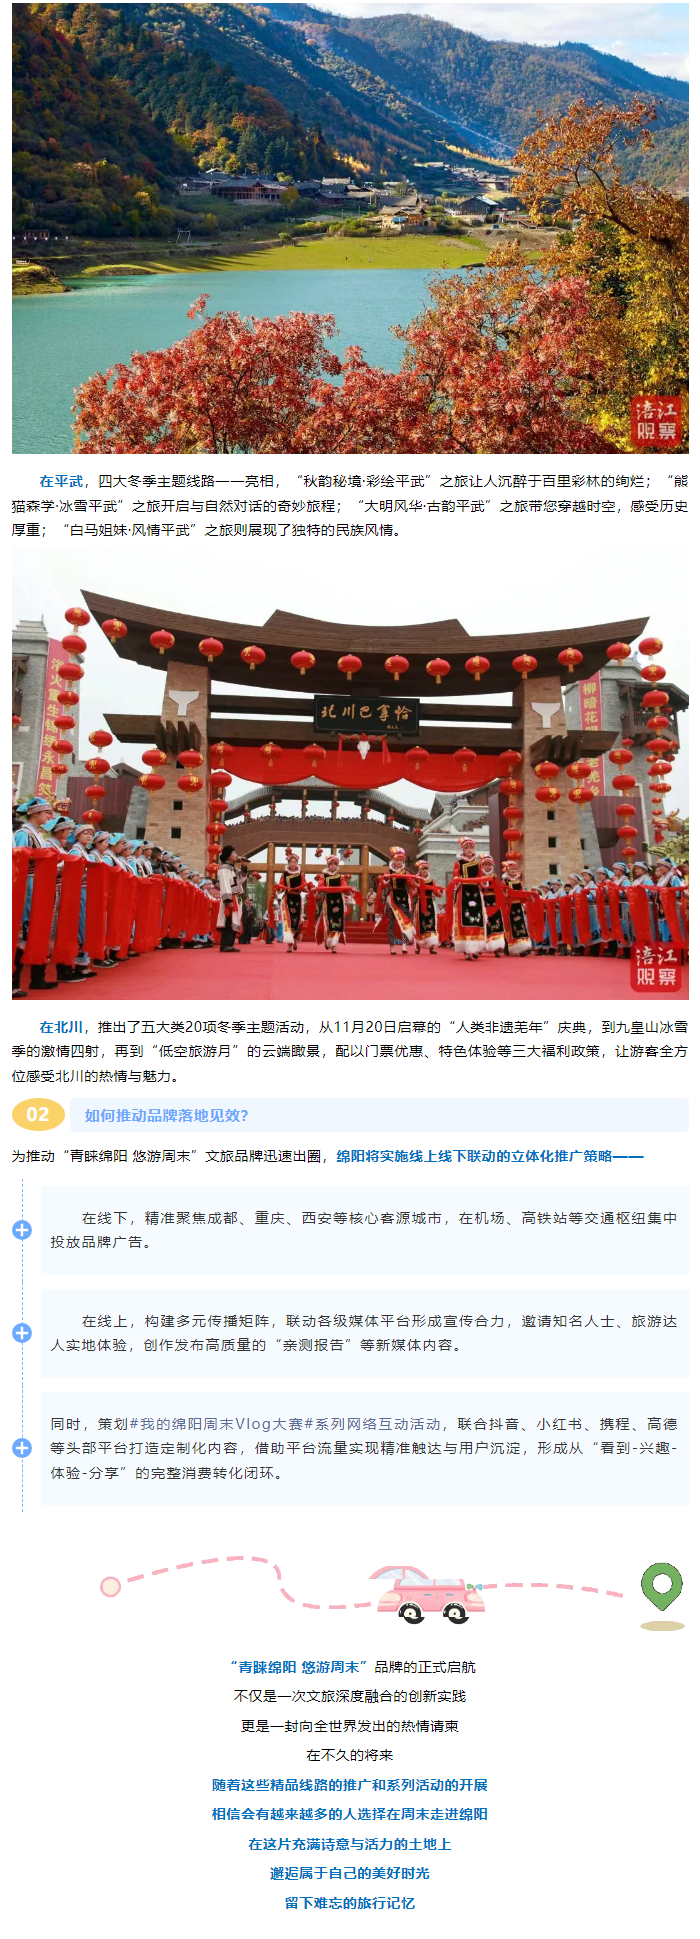700x1939 pixels.
Task: Click the heading 如何推动品牌落地见效?
Action: click(166, 1115)
